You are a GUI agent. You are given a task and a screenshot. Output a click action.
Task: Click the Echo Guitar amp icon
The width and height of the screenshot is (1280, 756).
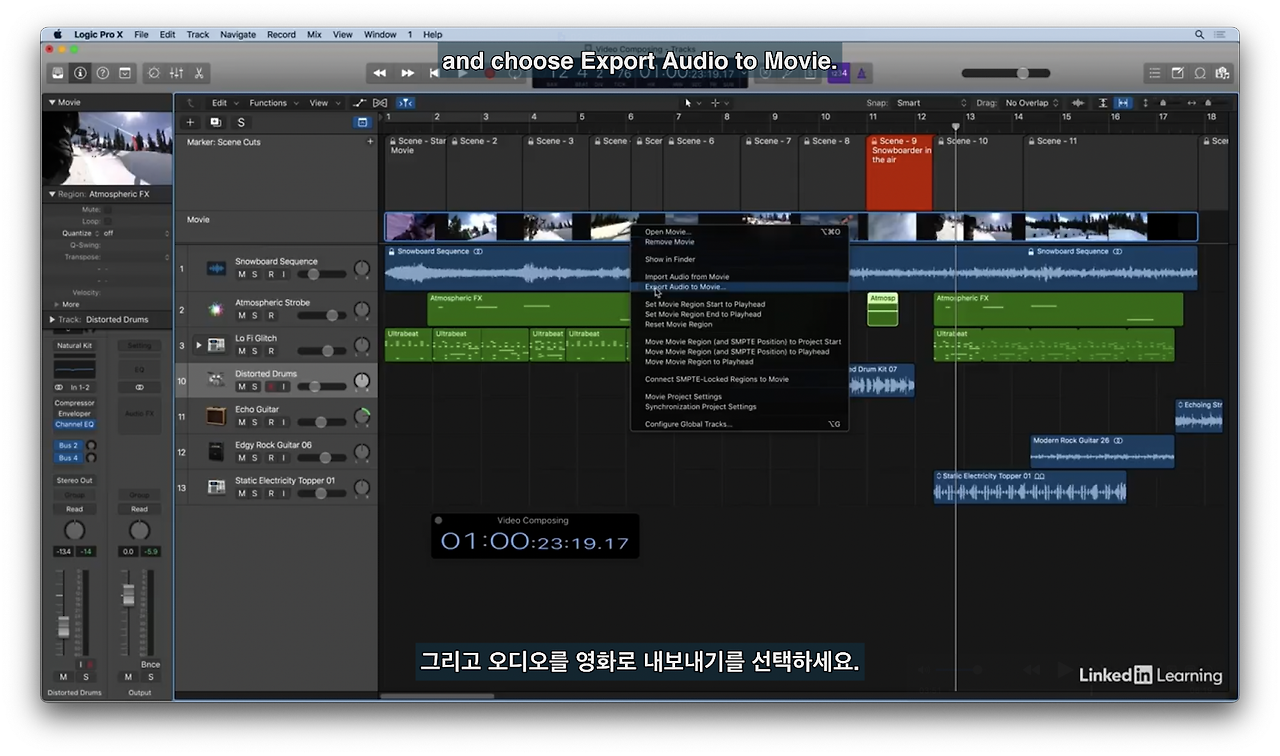(216, 416)
